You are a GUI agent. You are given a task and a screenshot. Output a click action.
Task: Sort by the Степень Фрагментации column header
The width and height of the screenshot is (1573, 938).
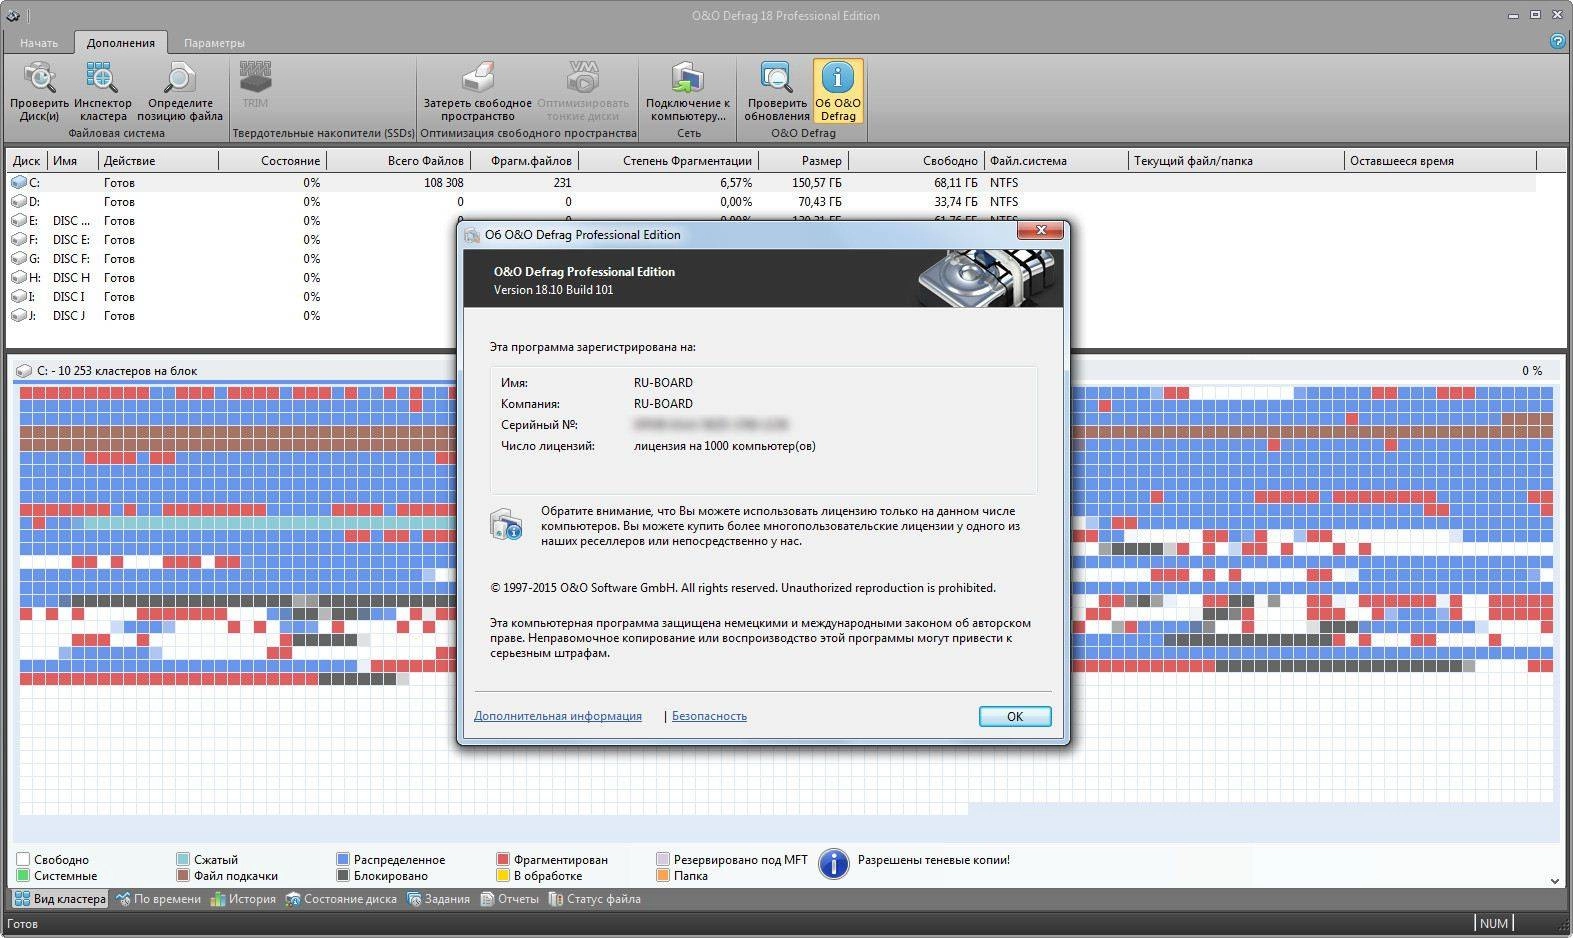tap(668, 161)
